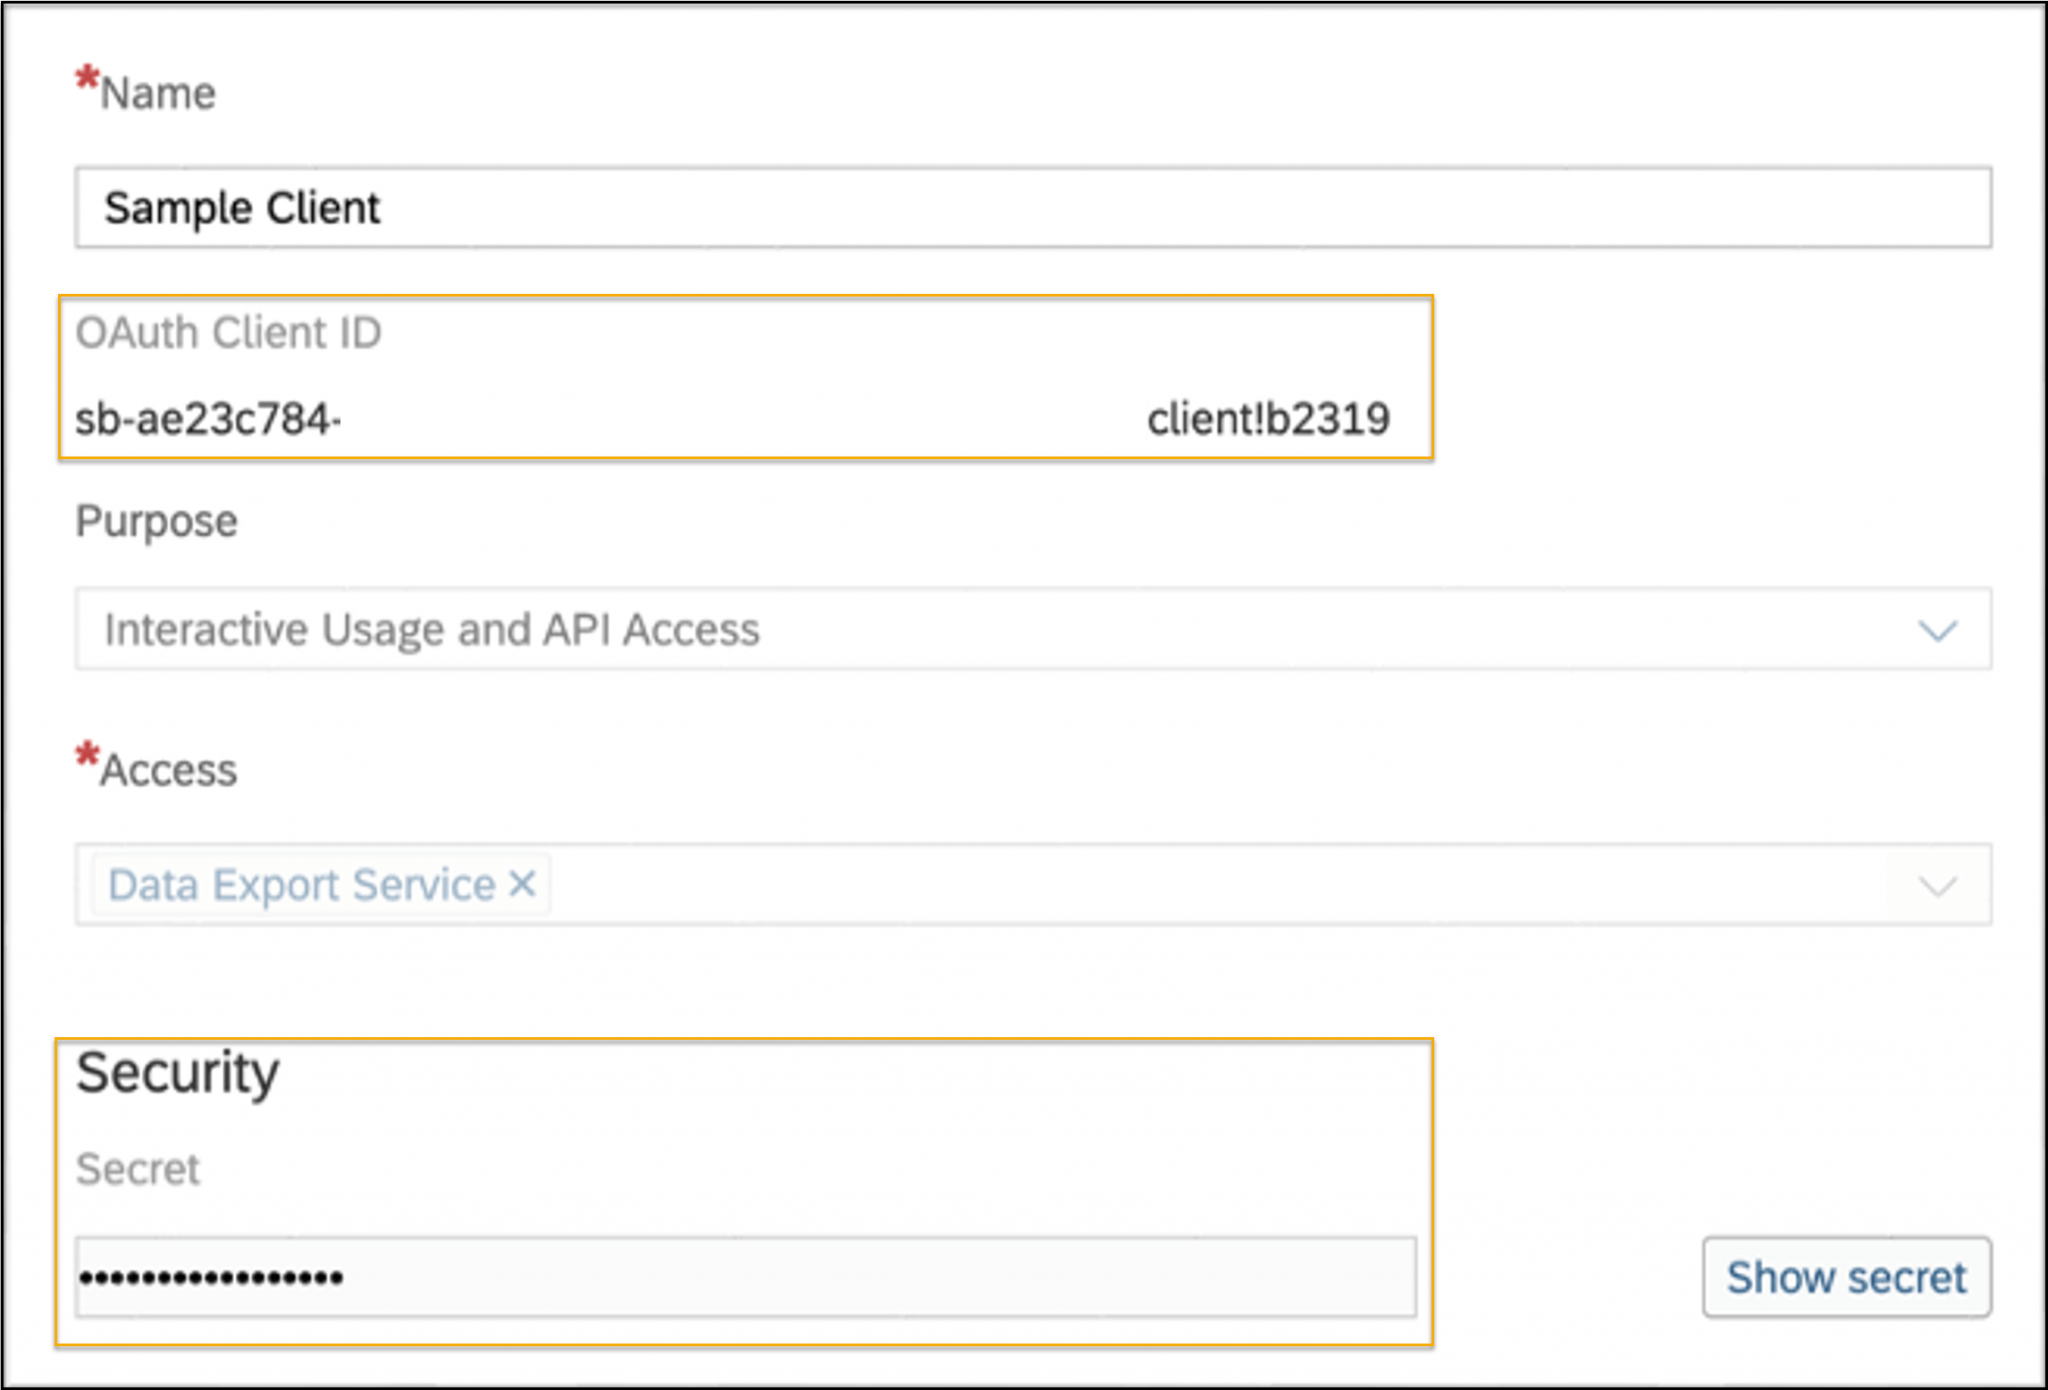Click the required asterisk beside Name
This screenshot has width=2048, height=1390.
[x=86, y=76]
